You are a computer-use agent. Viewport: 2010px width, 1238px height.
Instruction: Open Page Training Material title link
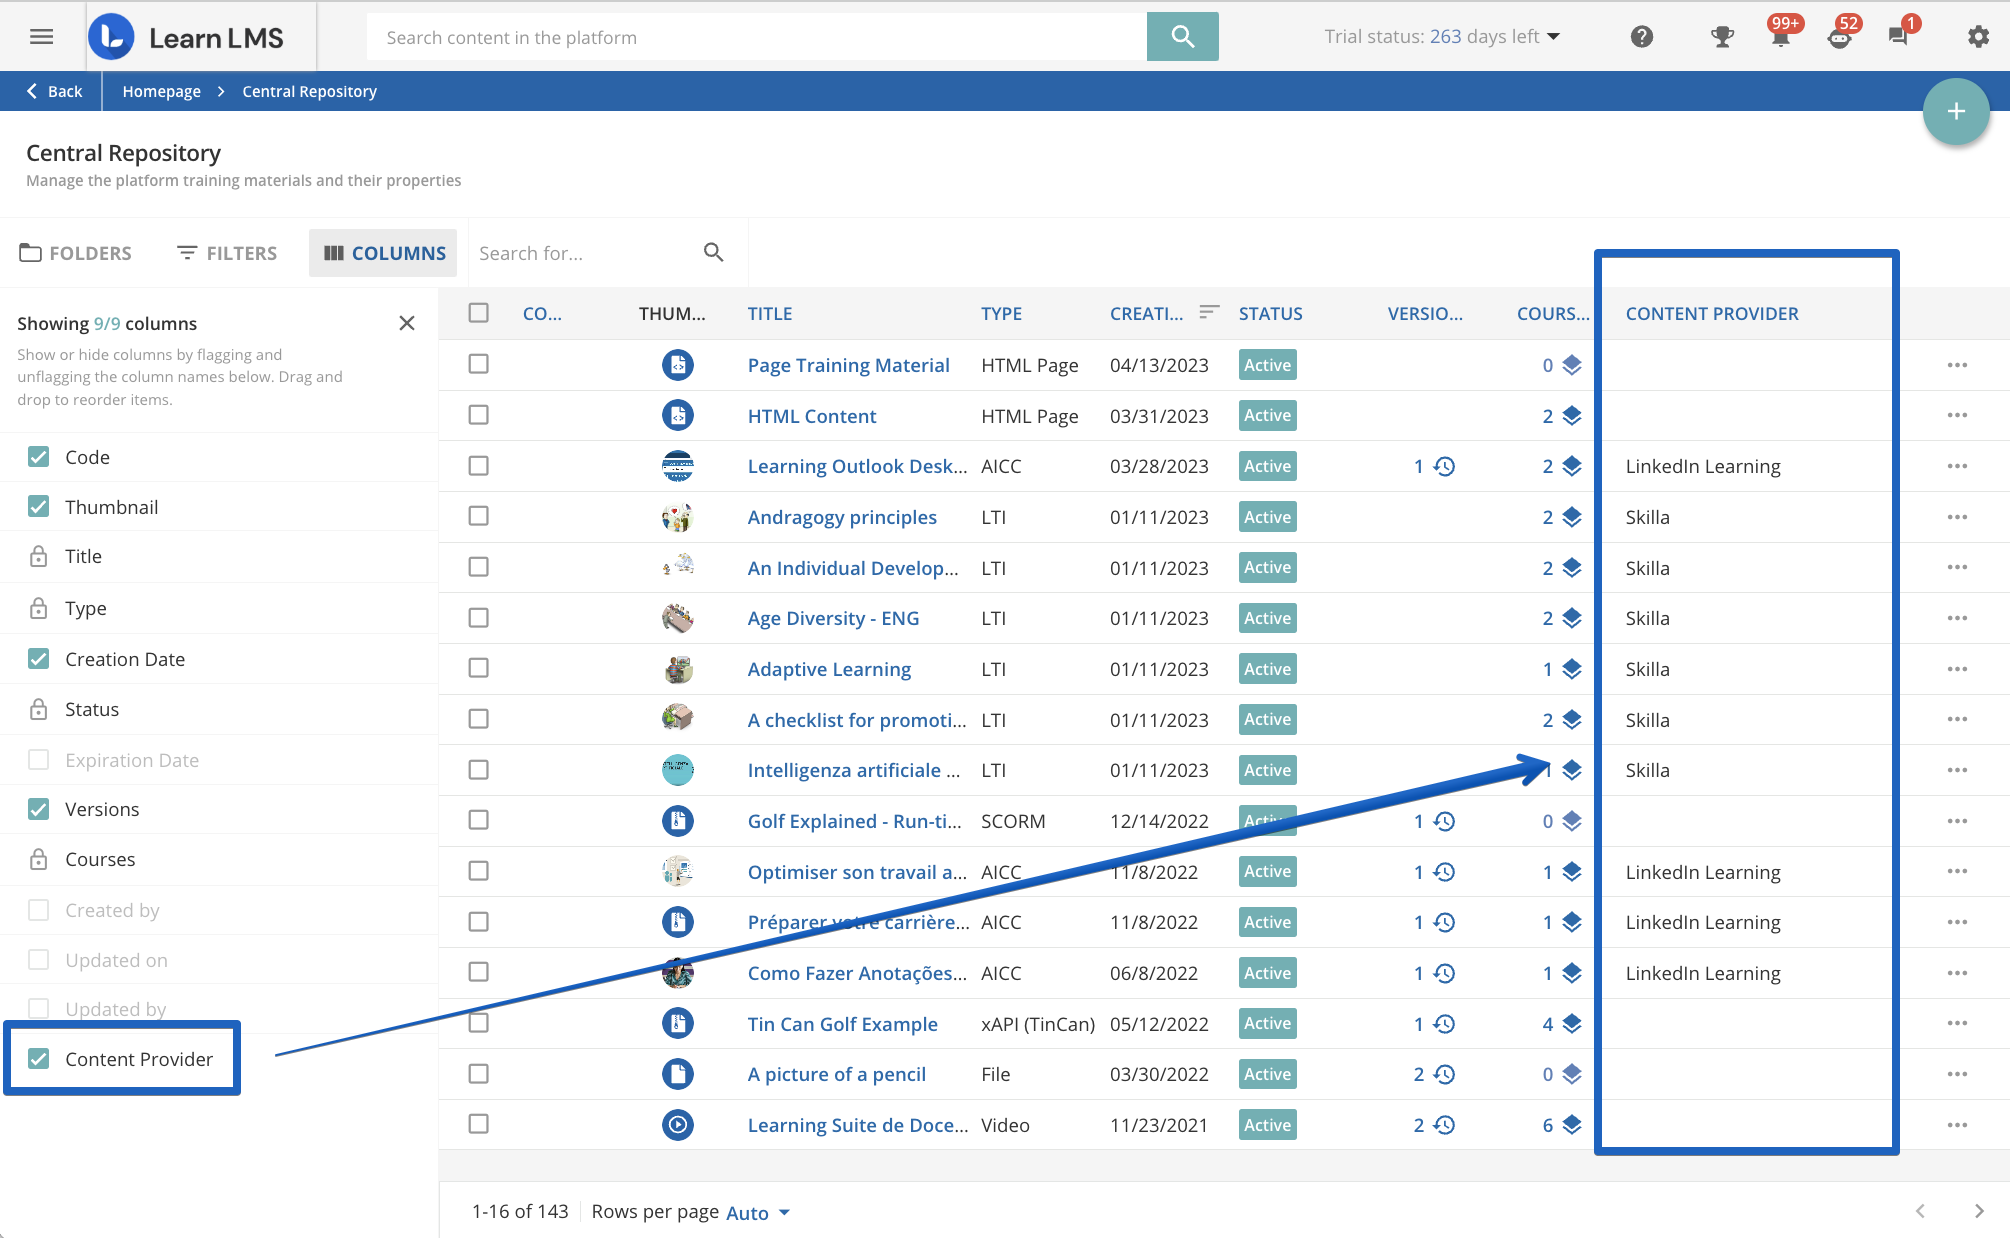[x=848, y=365]
